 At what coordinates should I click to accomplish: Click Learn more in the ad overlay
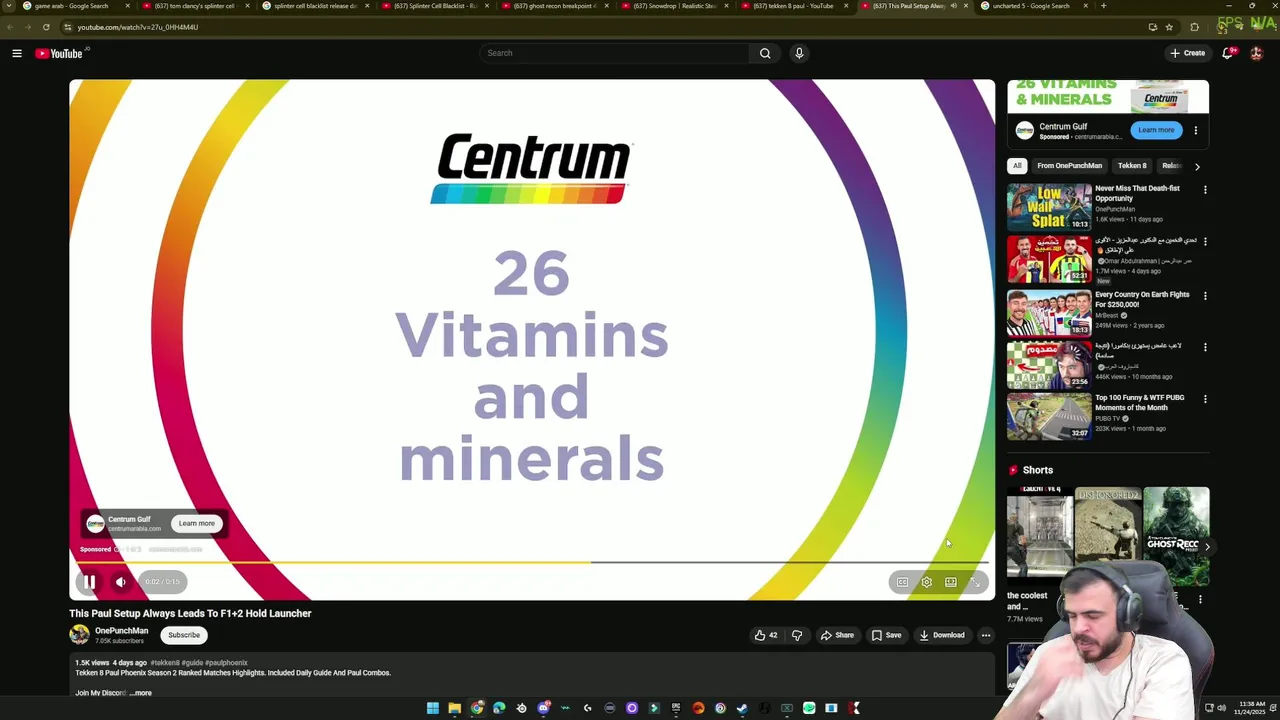197,523
